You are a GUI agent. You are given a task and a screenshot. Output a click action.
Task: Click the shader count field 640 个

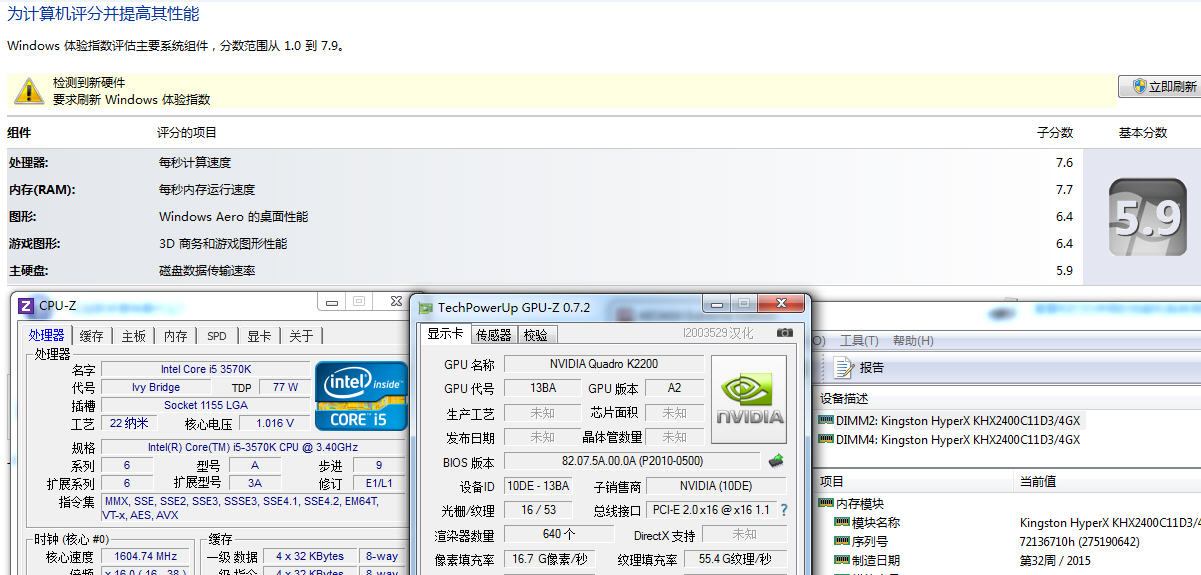click(x=559, y=535)
